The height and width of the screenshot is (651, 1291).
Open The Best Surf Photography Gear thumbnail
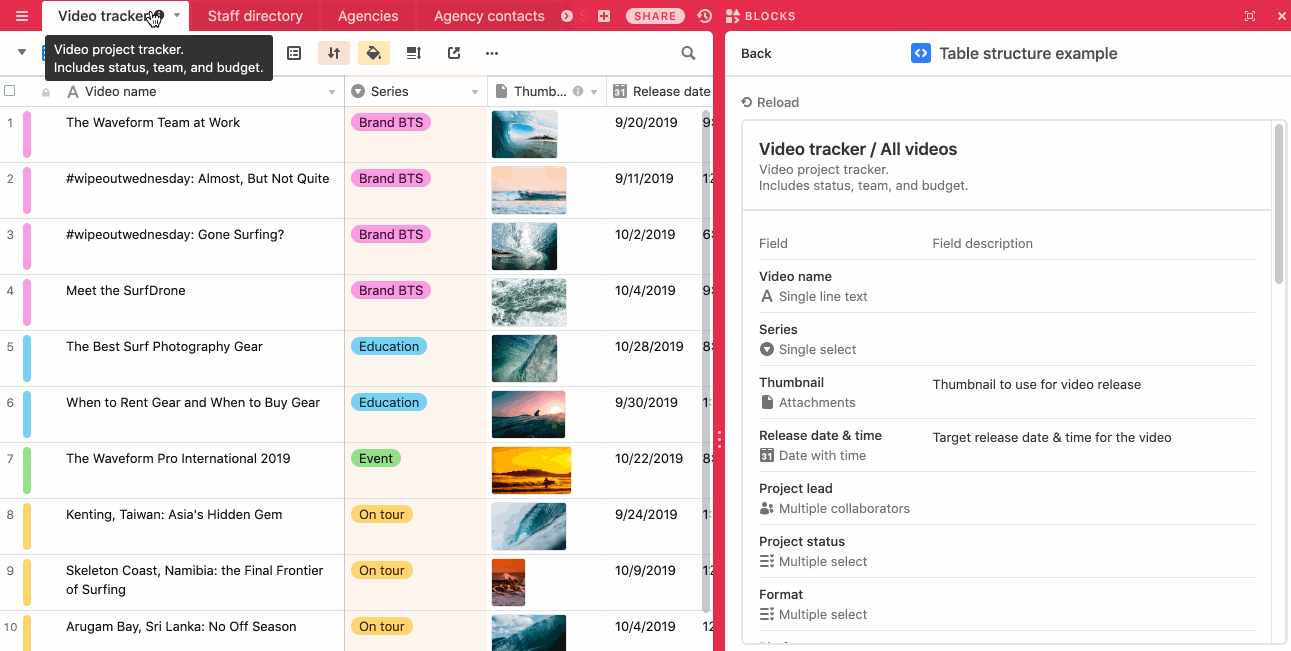[524, 358]
